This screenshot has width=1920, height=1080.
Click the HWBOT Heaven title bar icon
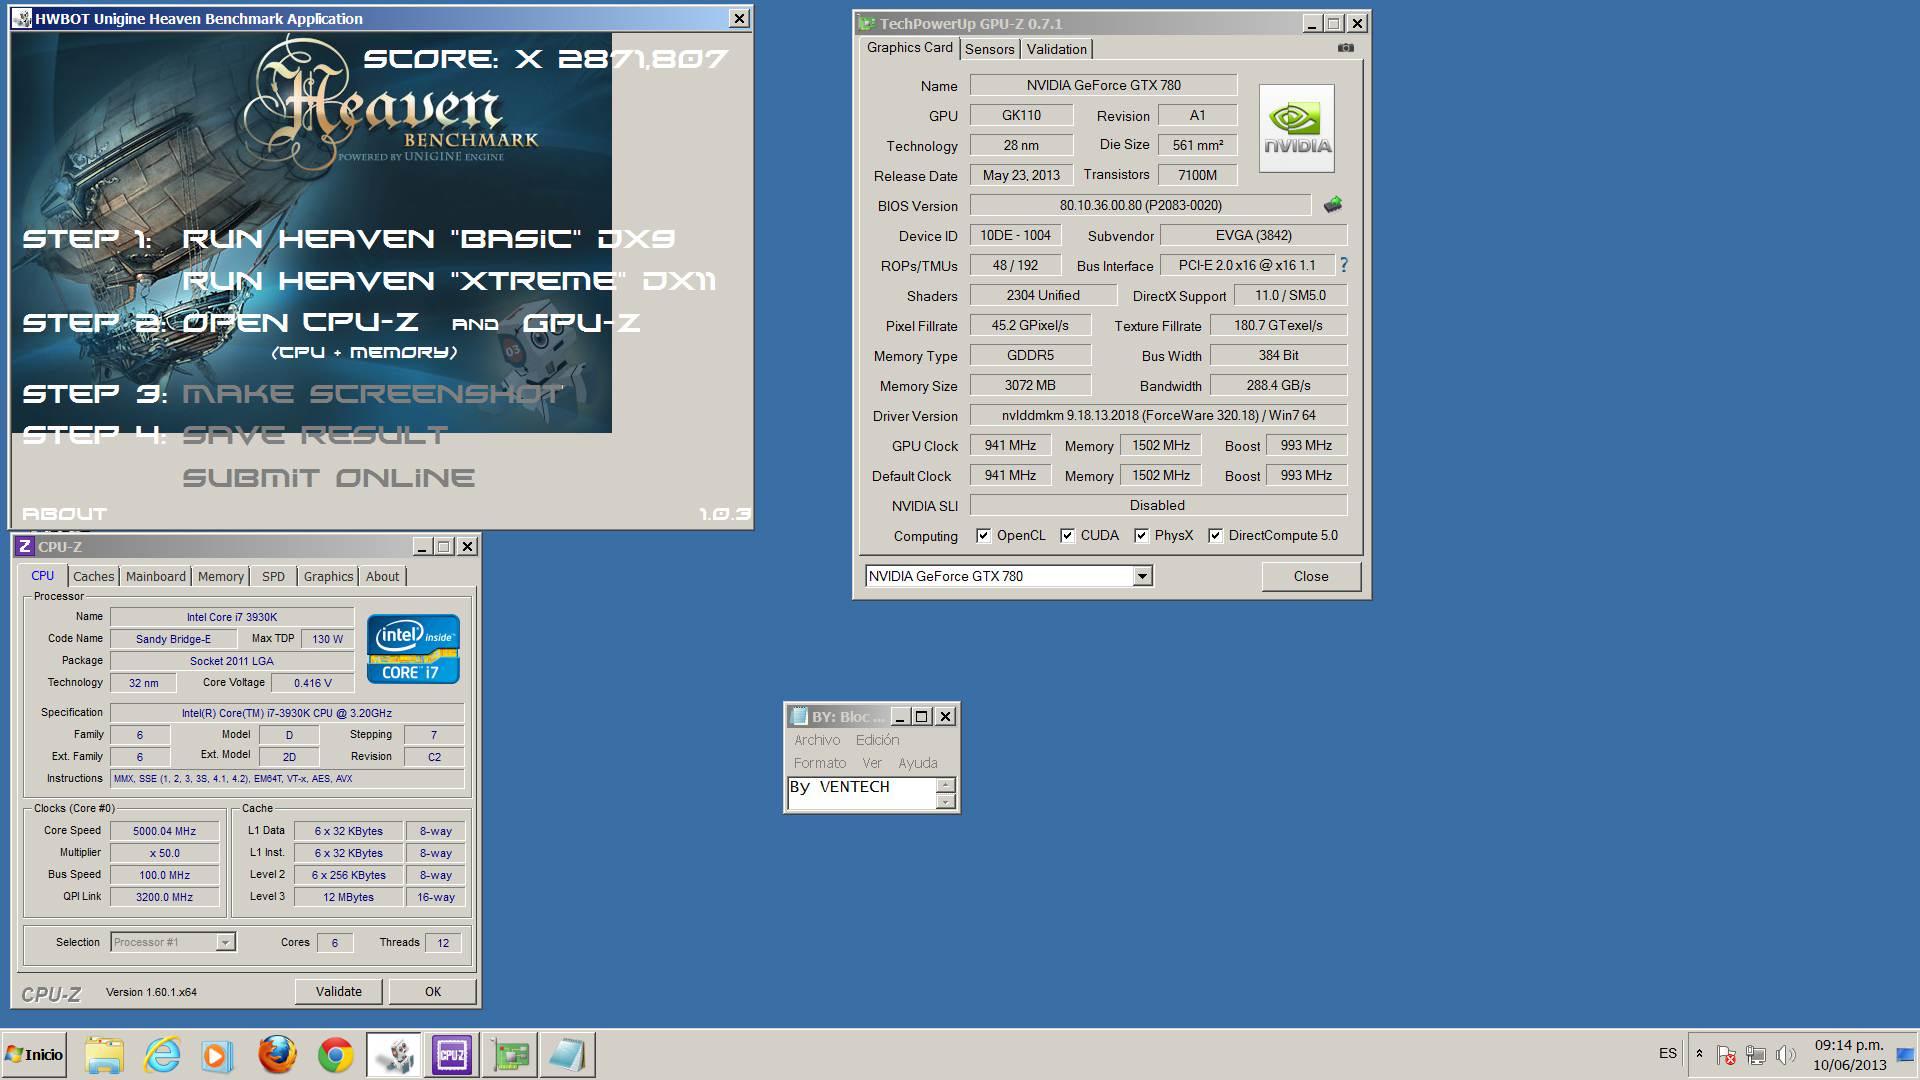(22, 18)
